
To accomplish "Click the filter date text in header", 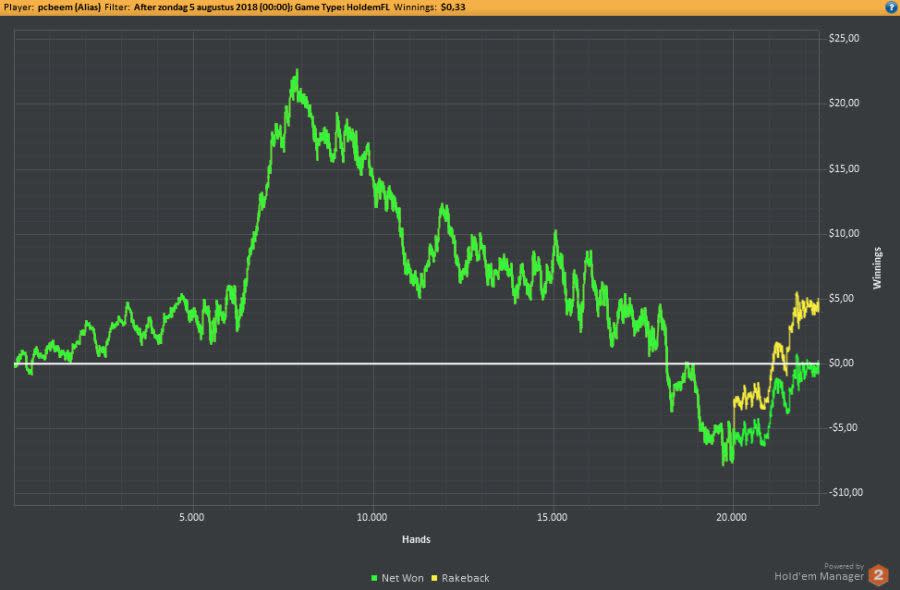I will coord(211,7).
